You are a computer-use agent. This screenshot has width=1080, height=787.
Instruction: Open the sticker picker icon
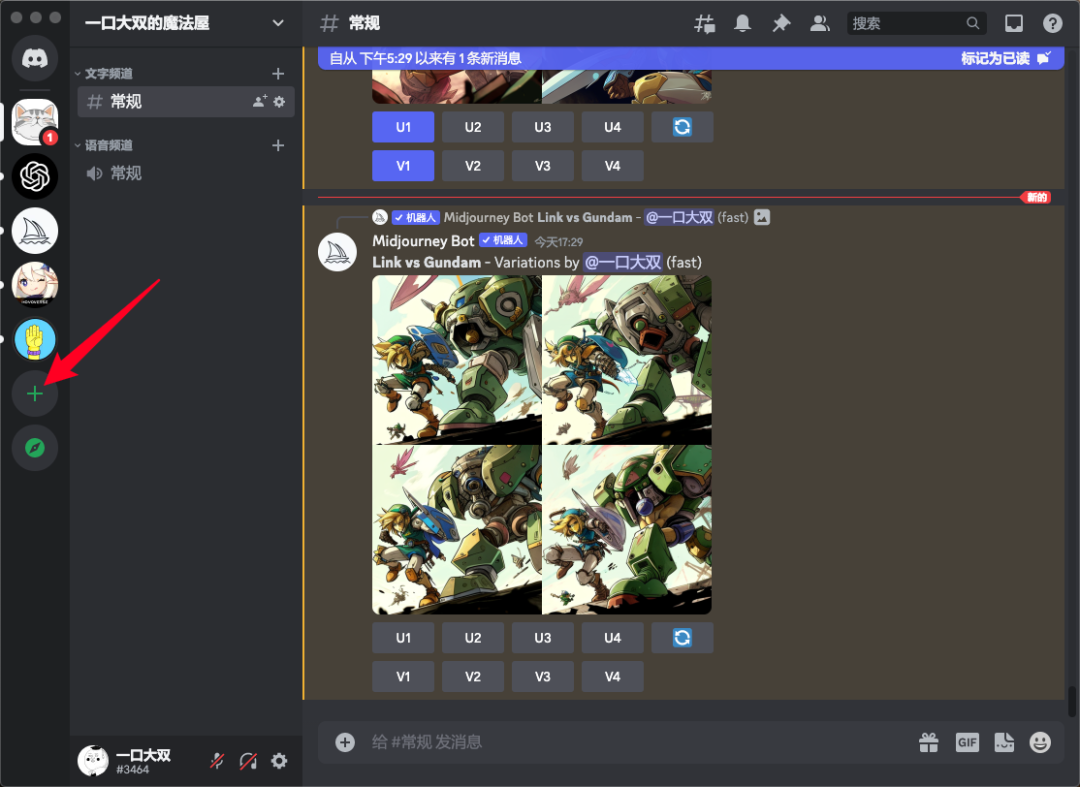tap(1004, 742)
